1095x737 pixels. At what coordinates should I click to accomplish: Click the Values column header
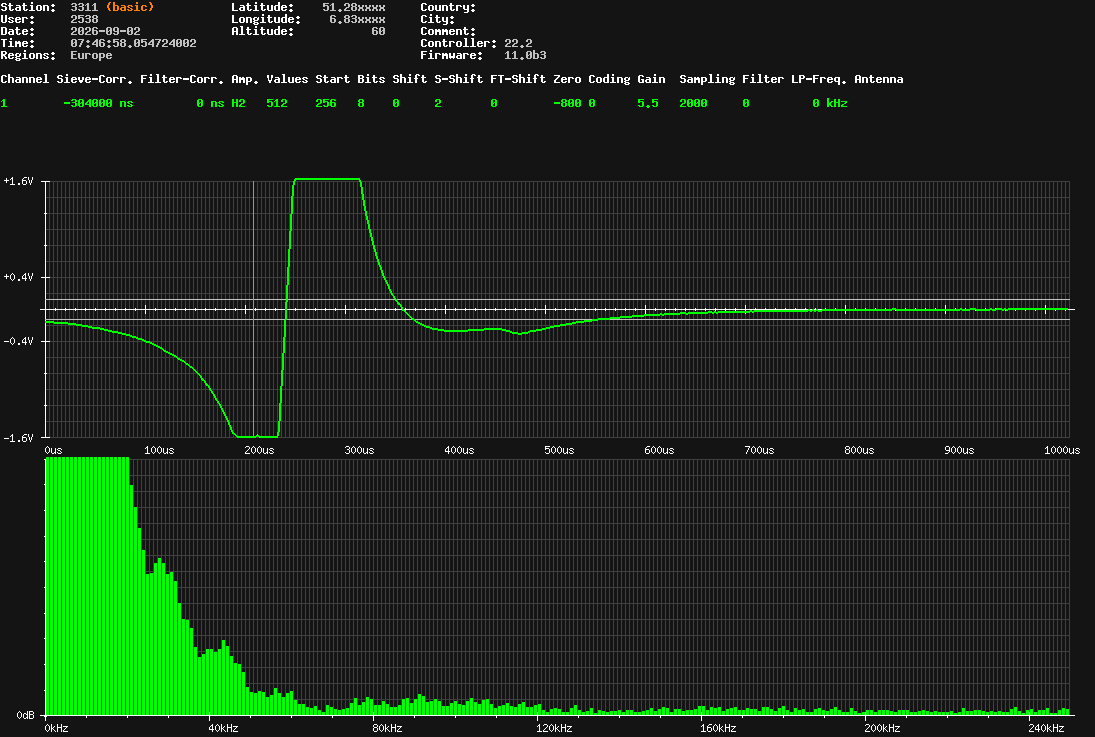287,79
